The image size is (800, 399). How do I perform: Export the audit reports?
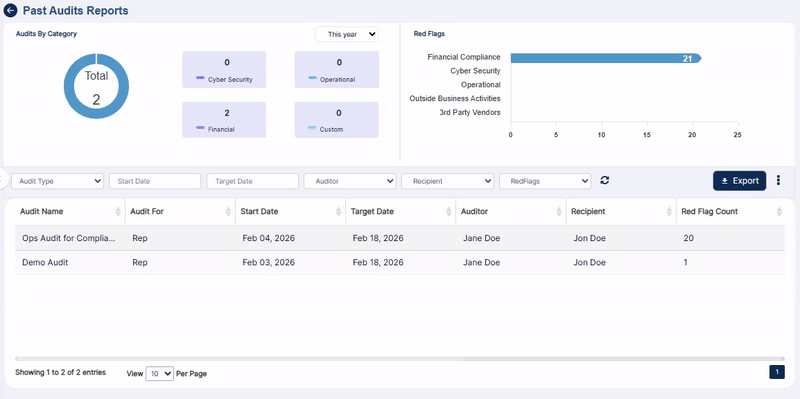739,181
